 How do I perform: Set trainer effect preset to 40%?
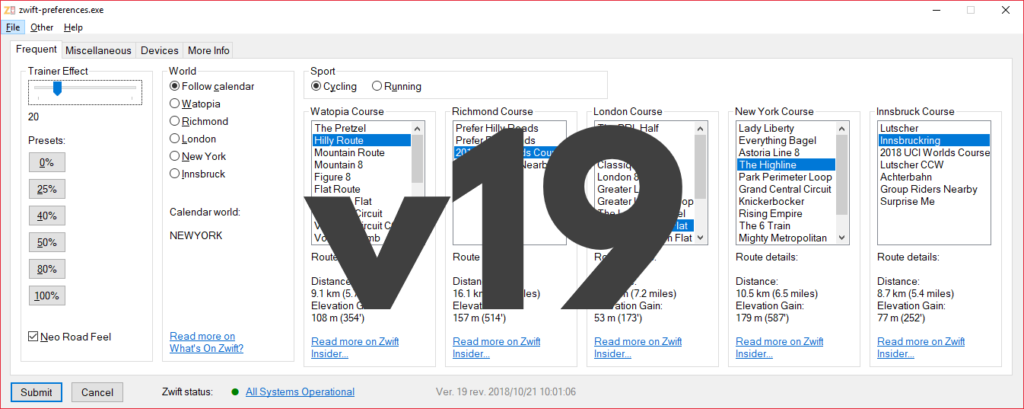47,216
